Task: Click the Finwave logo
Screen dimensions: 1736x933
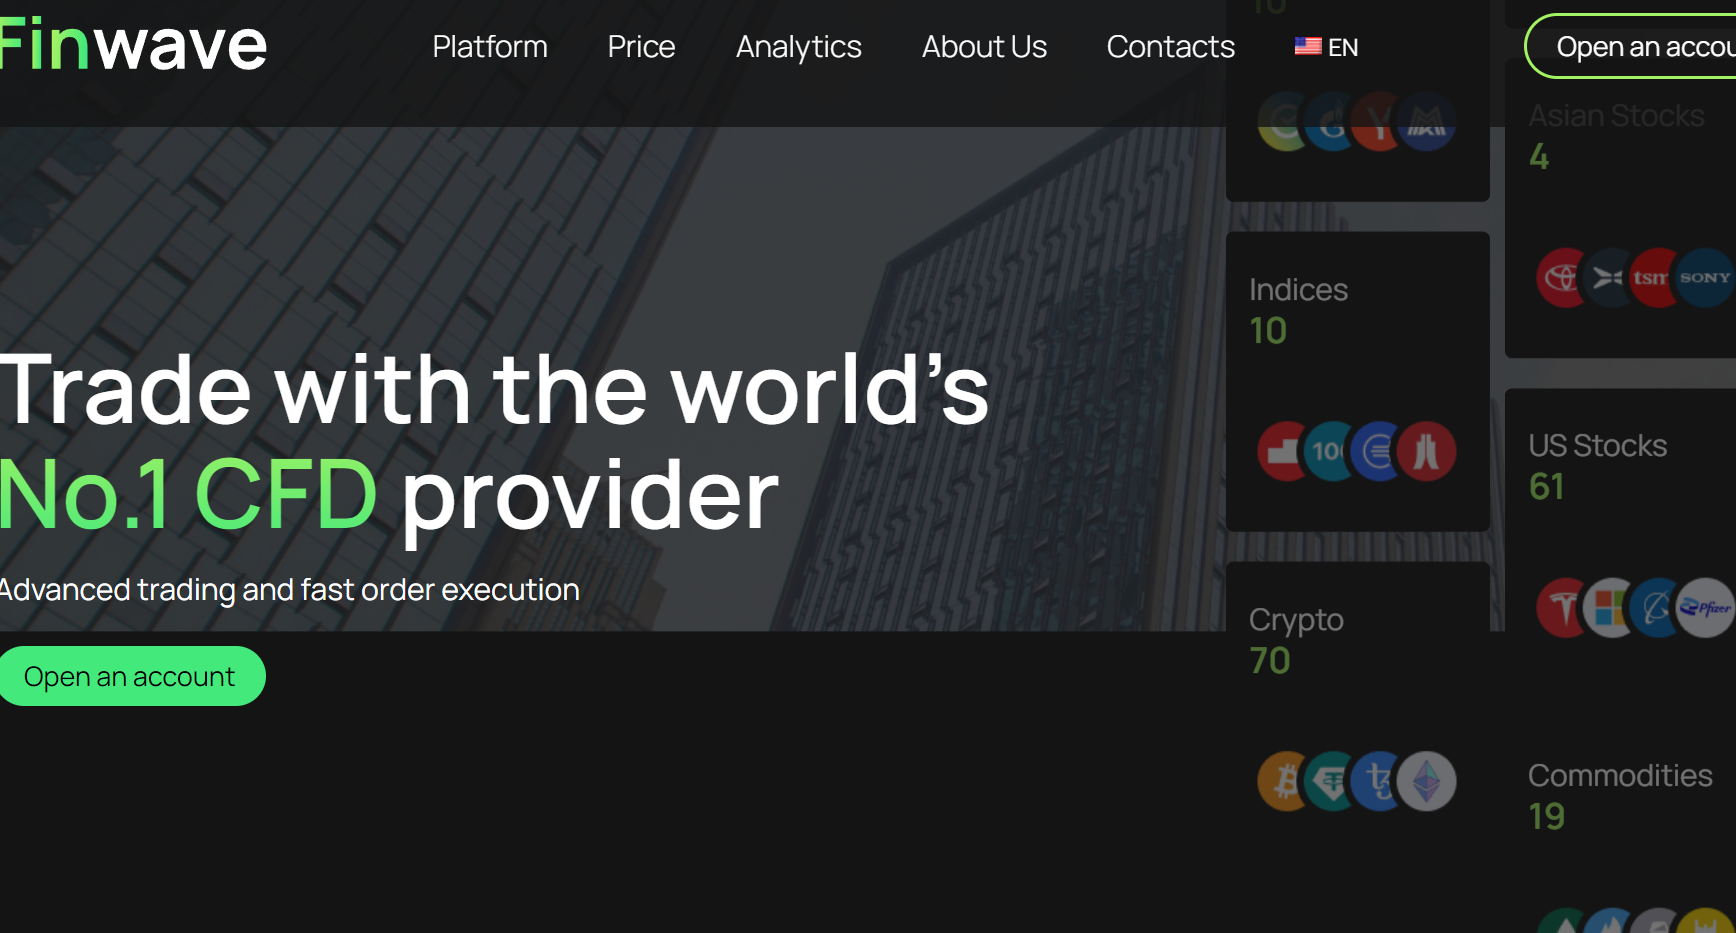Action: point(132,45)
